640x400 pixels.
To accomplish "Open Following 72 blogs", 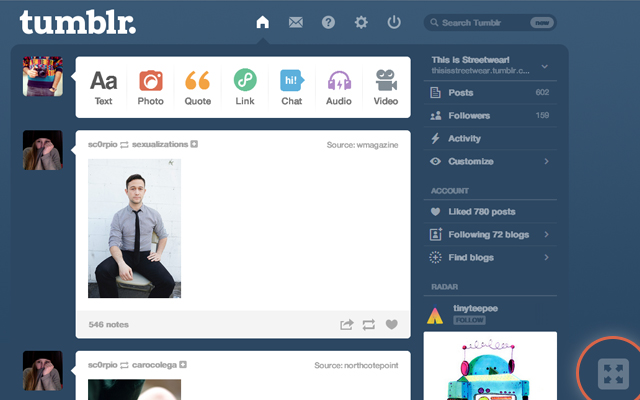I will [x=490, y=234].
